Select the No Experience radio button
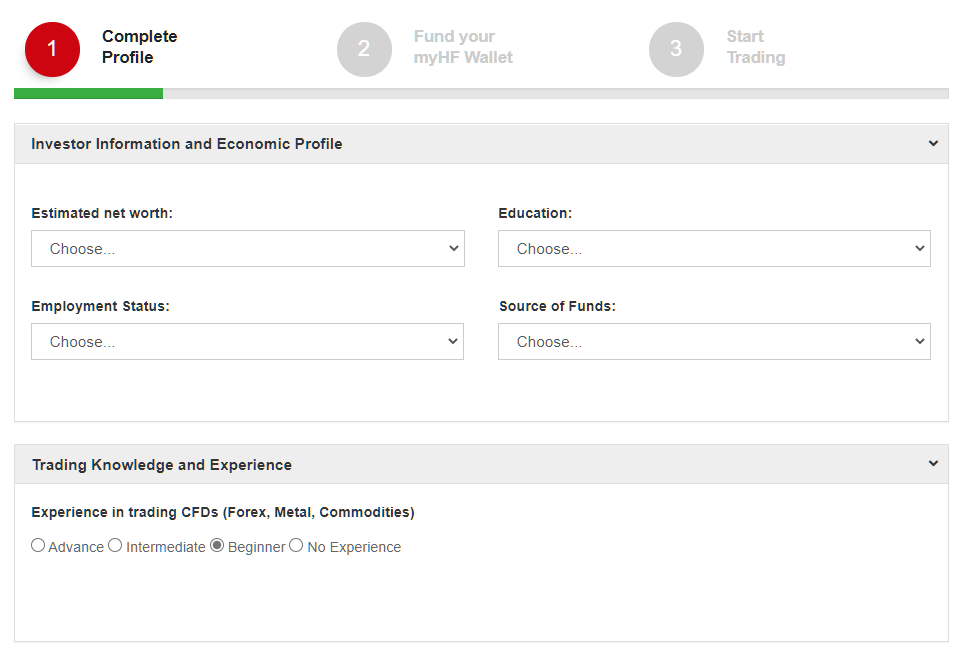Viewport: 963px width, 651px height. coord(296,545)
